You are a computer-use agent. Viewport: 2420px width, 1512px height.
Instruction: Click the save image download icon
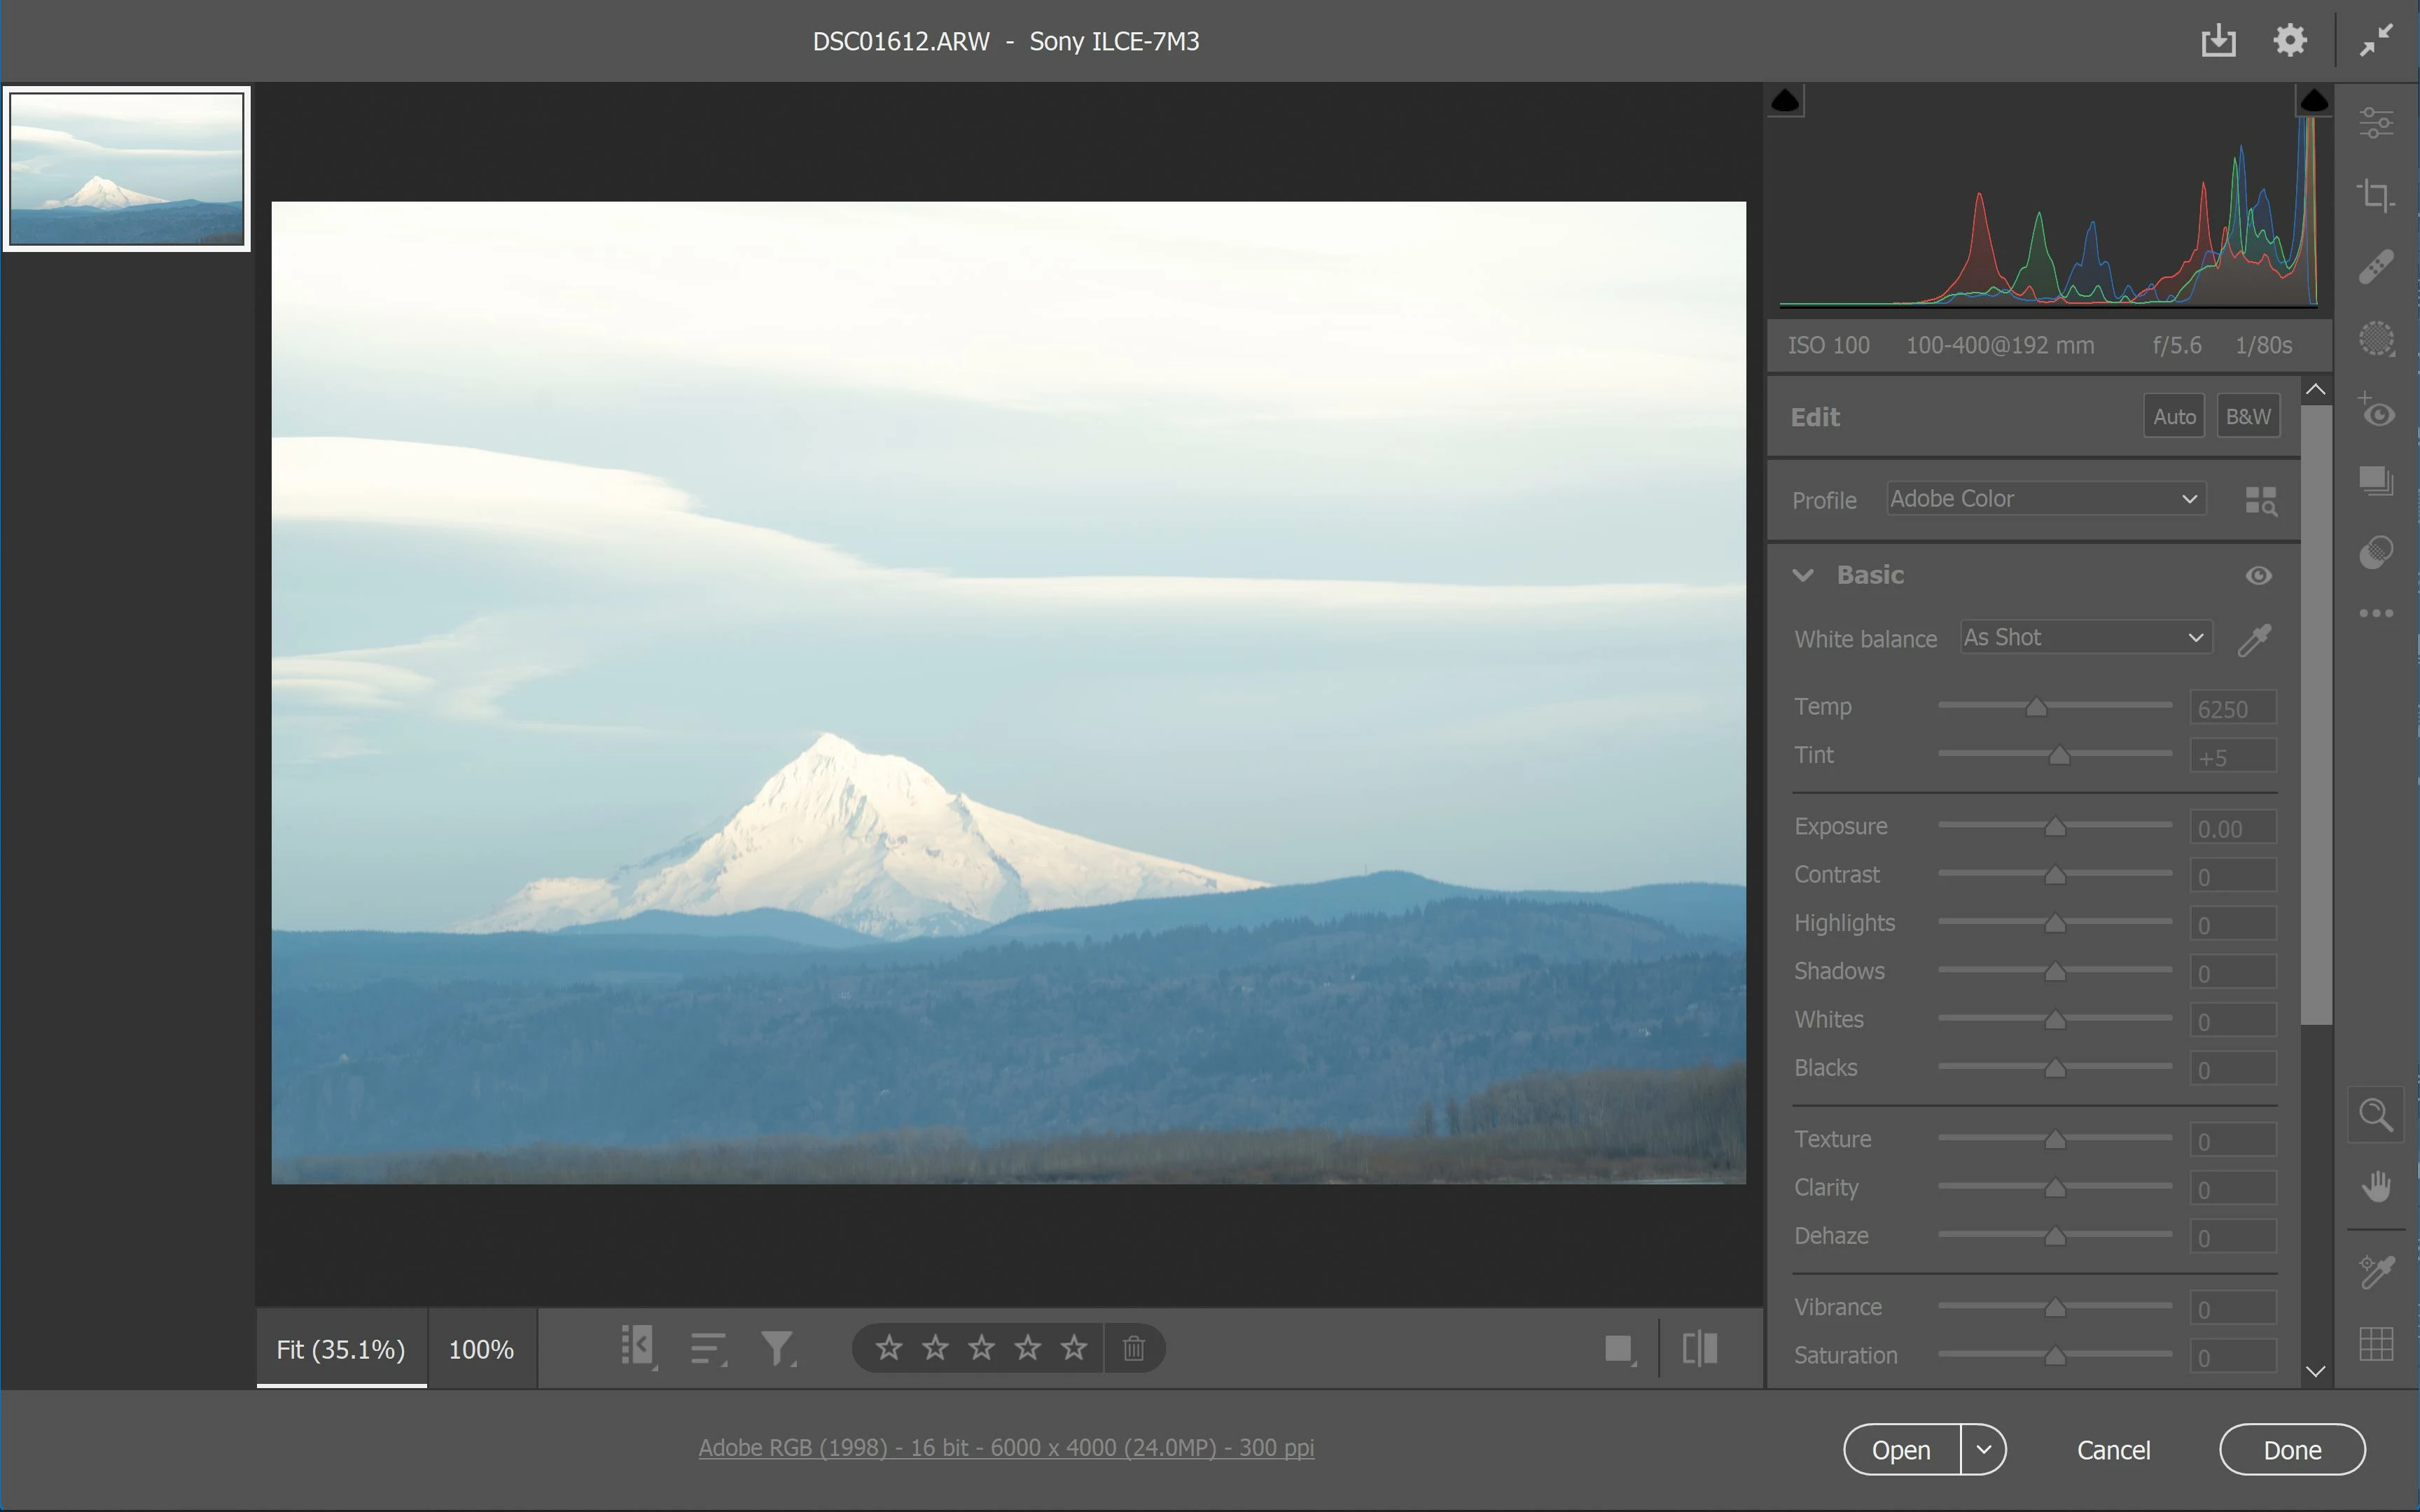[2218, 41]
